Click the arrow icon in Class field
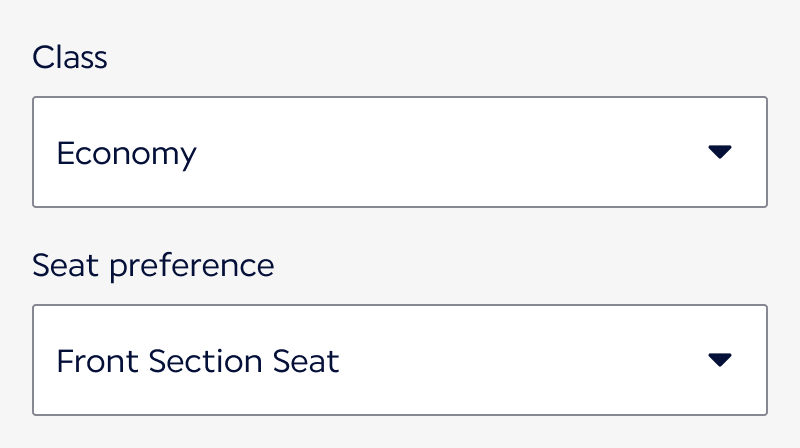Viewport: 800px width, 448px height. click(x=720, y=152)
